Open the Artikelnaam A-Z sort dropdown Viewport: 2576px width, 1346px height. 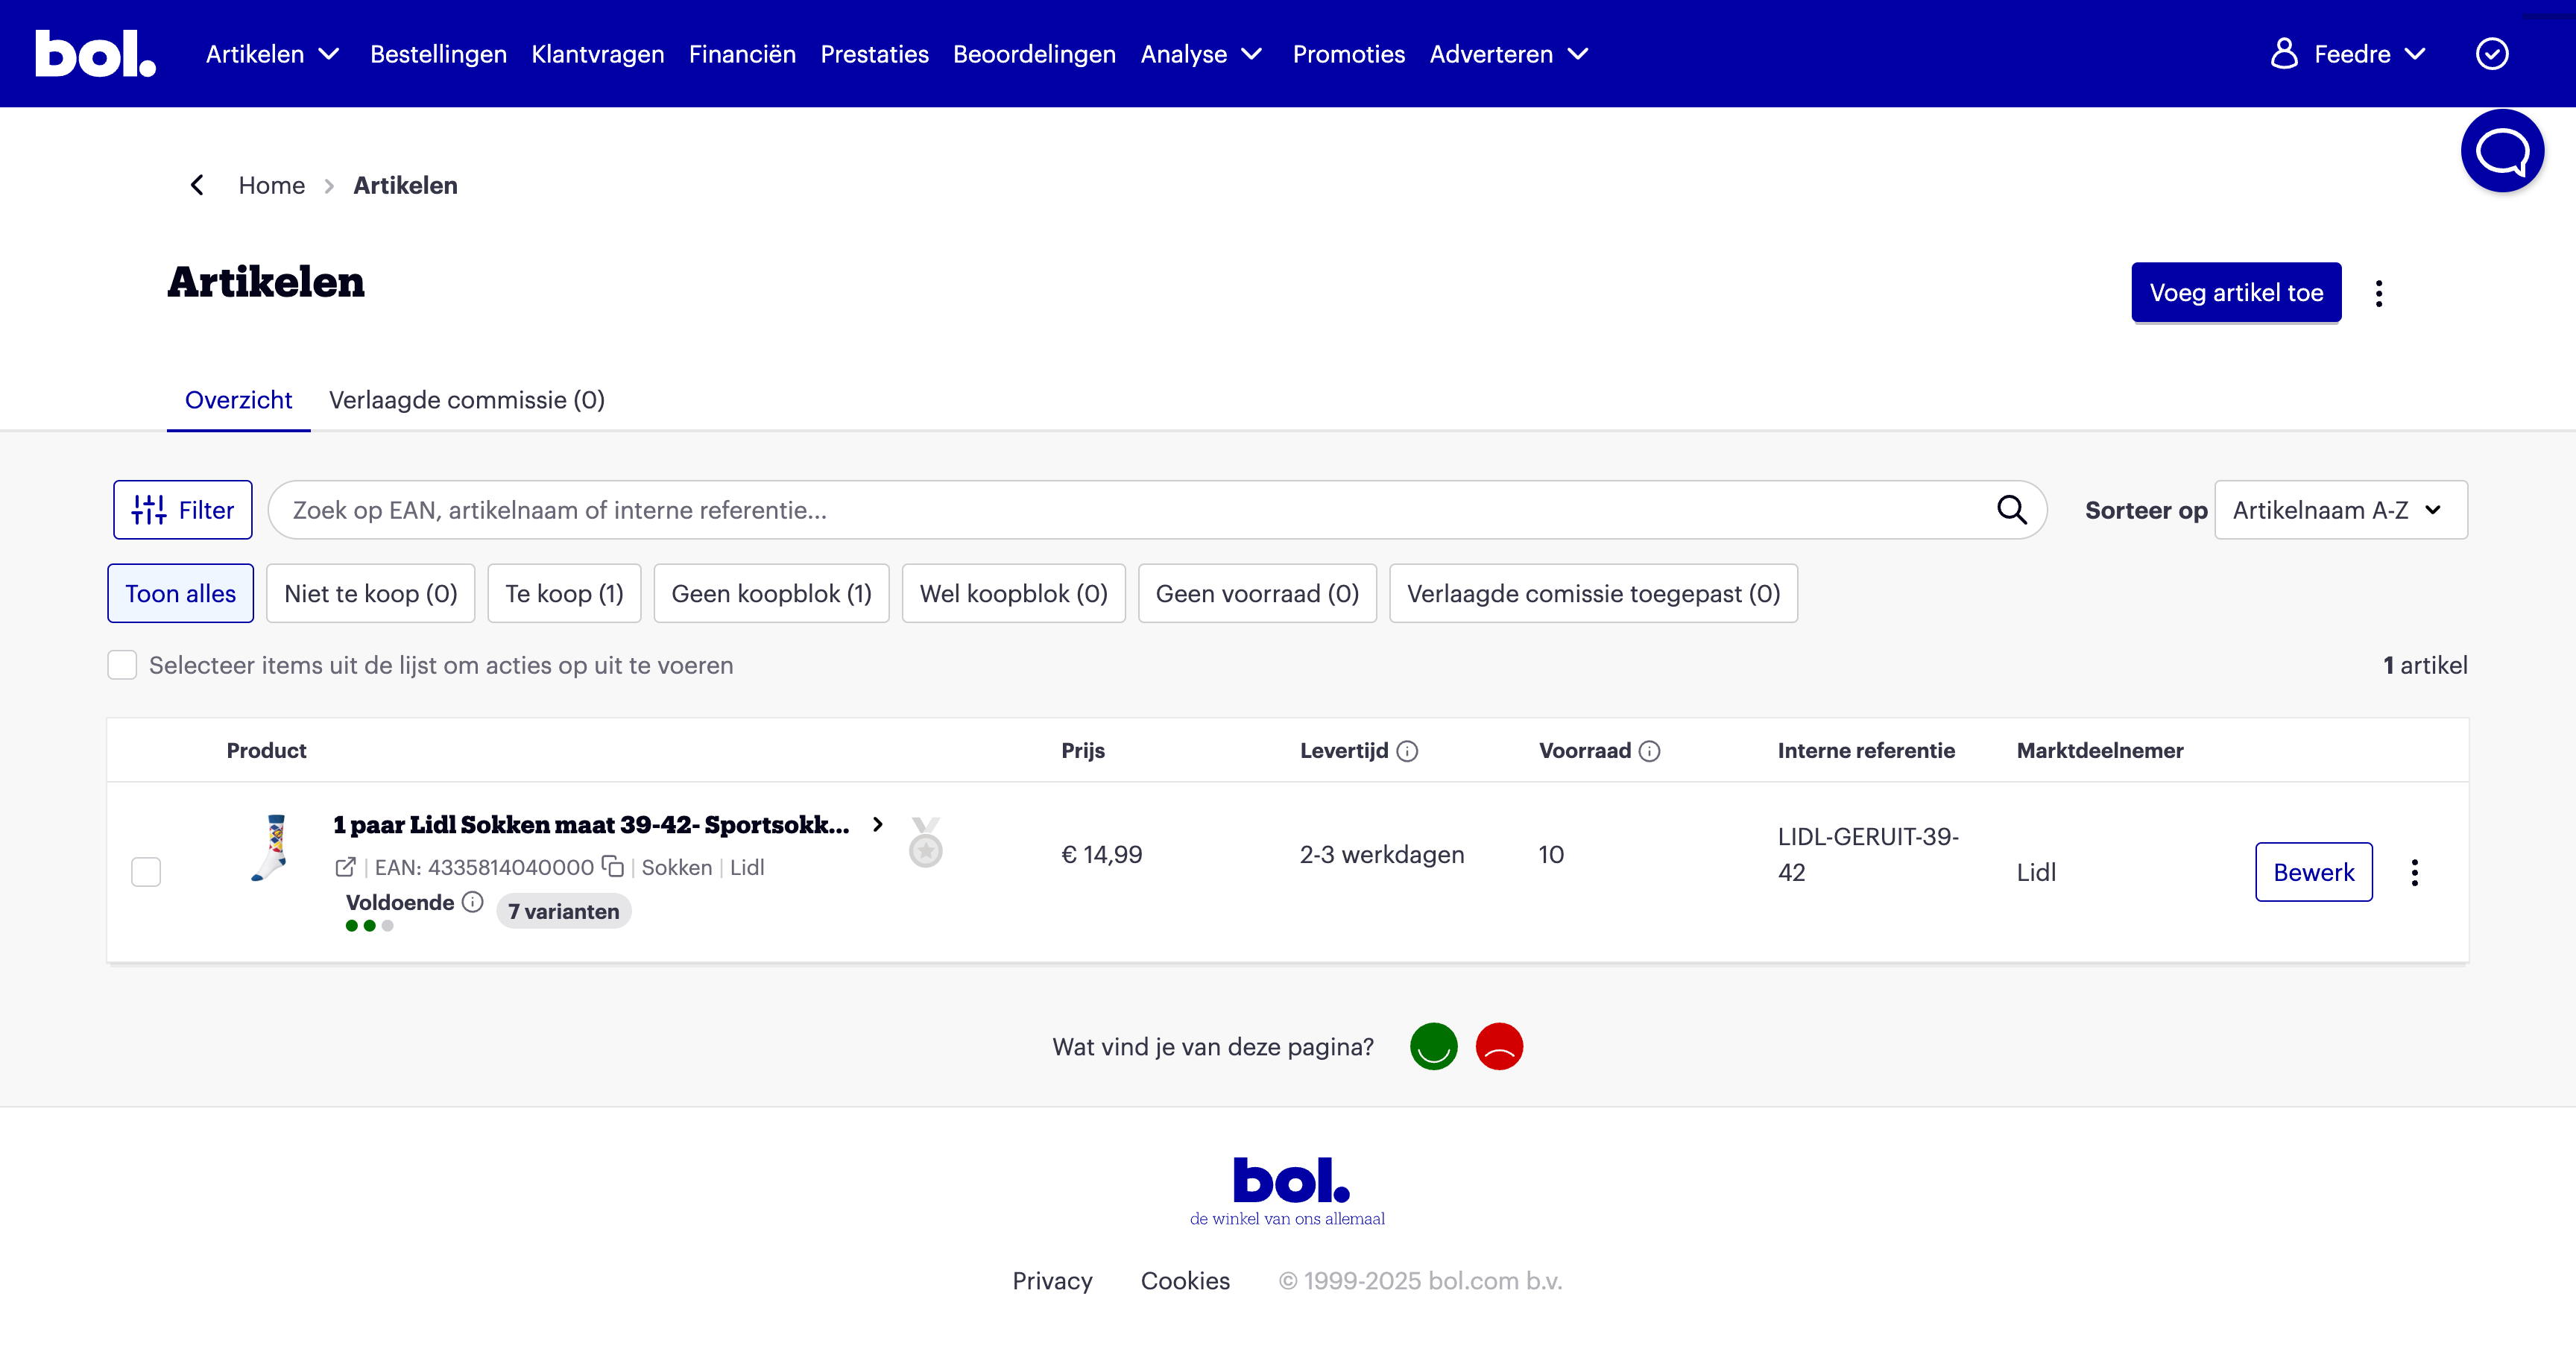(x=2340, y=510)
